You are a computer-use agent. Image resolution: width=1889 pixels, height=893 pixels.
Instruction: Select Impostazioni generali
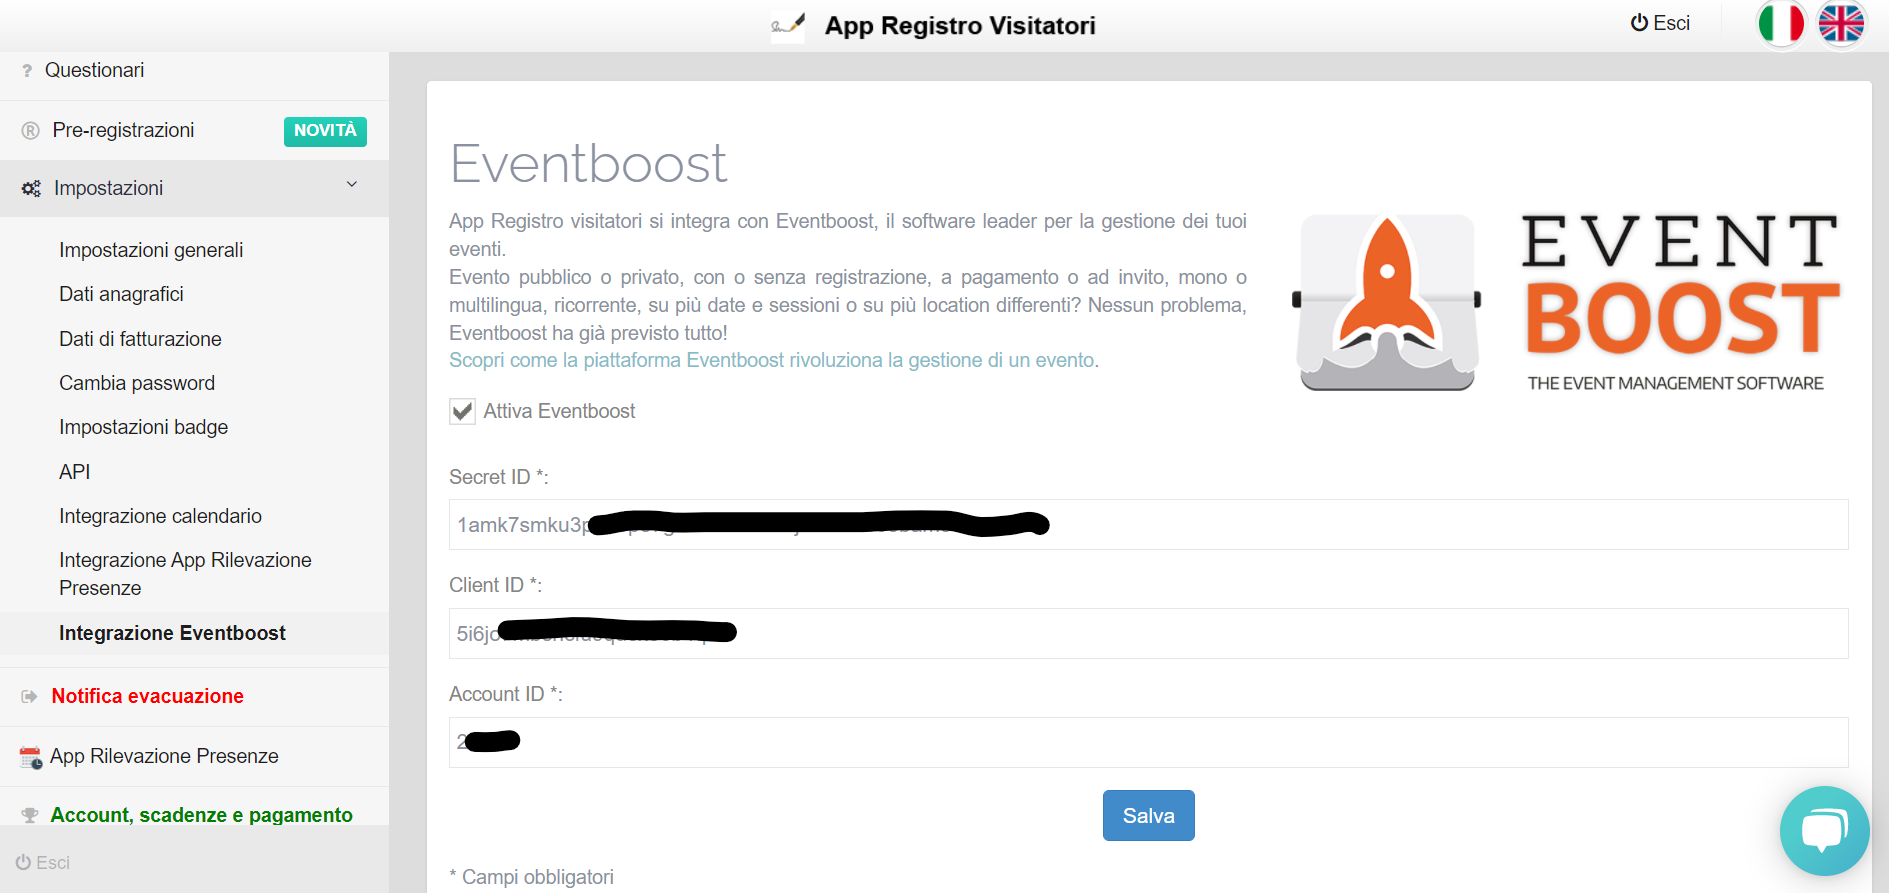tap(151, 250)
